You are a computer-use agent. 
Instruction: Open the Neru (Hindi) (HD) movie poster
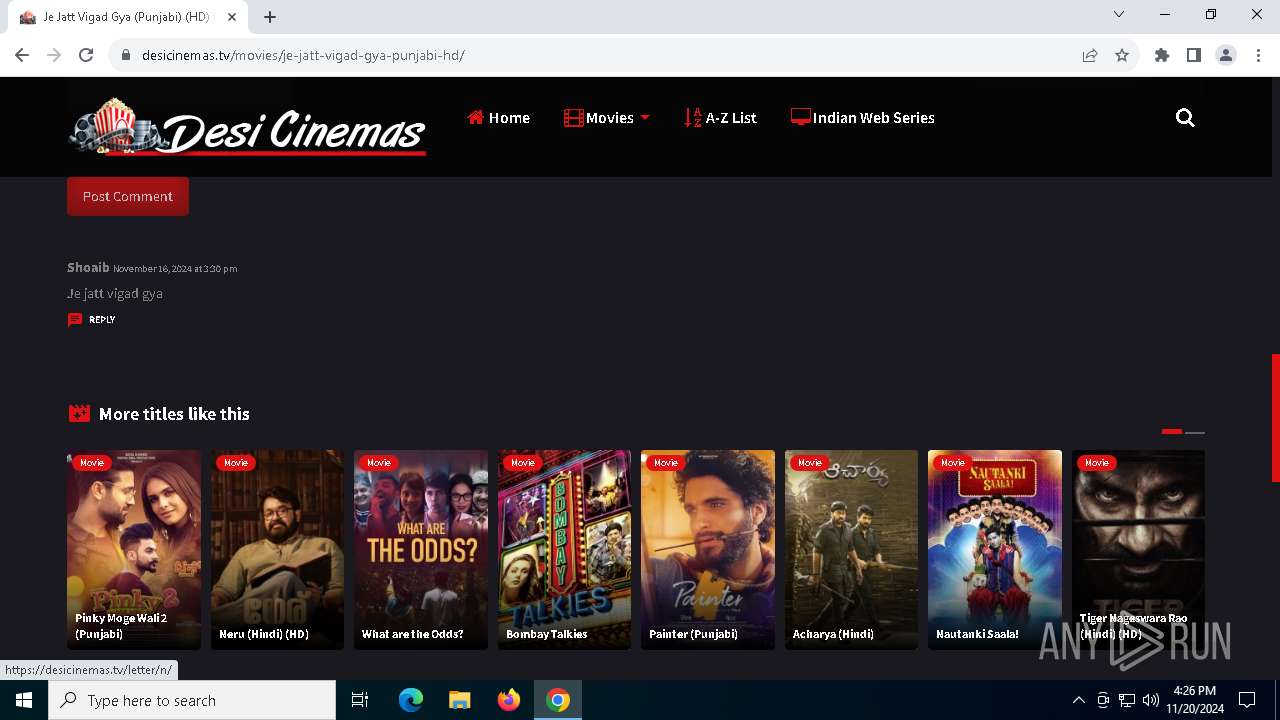pyautogui.click(x=277, y=550)
